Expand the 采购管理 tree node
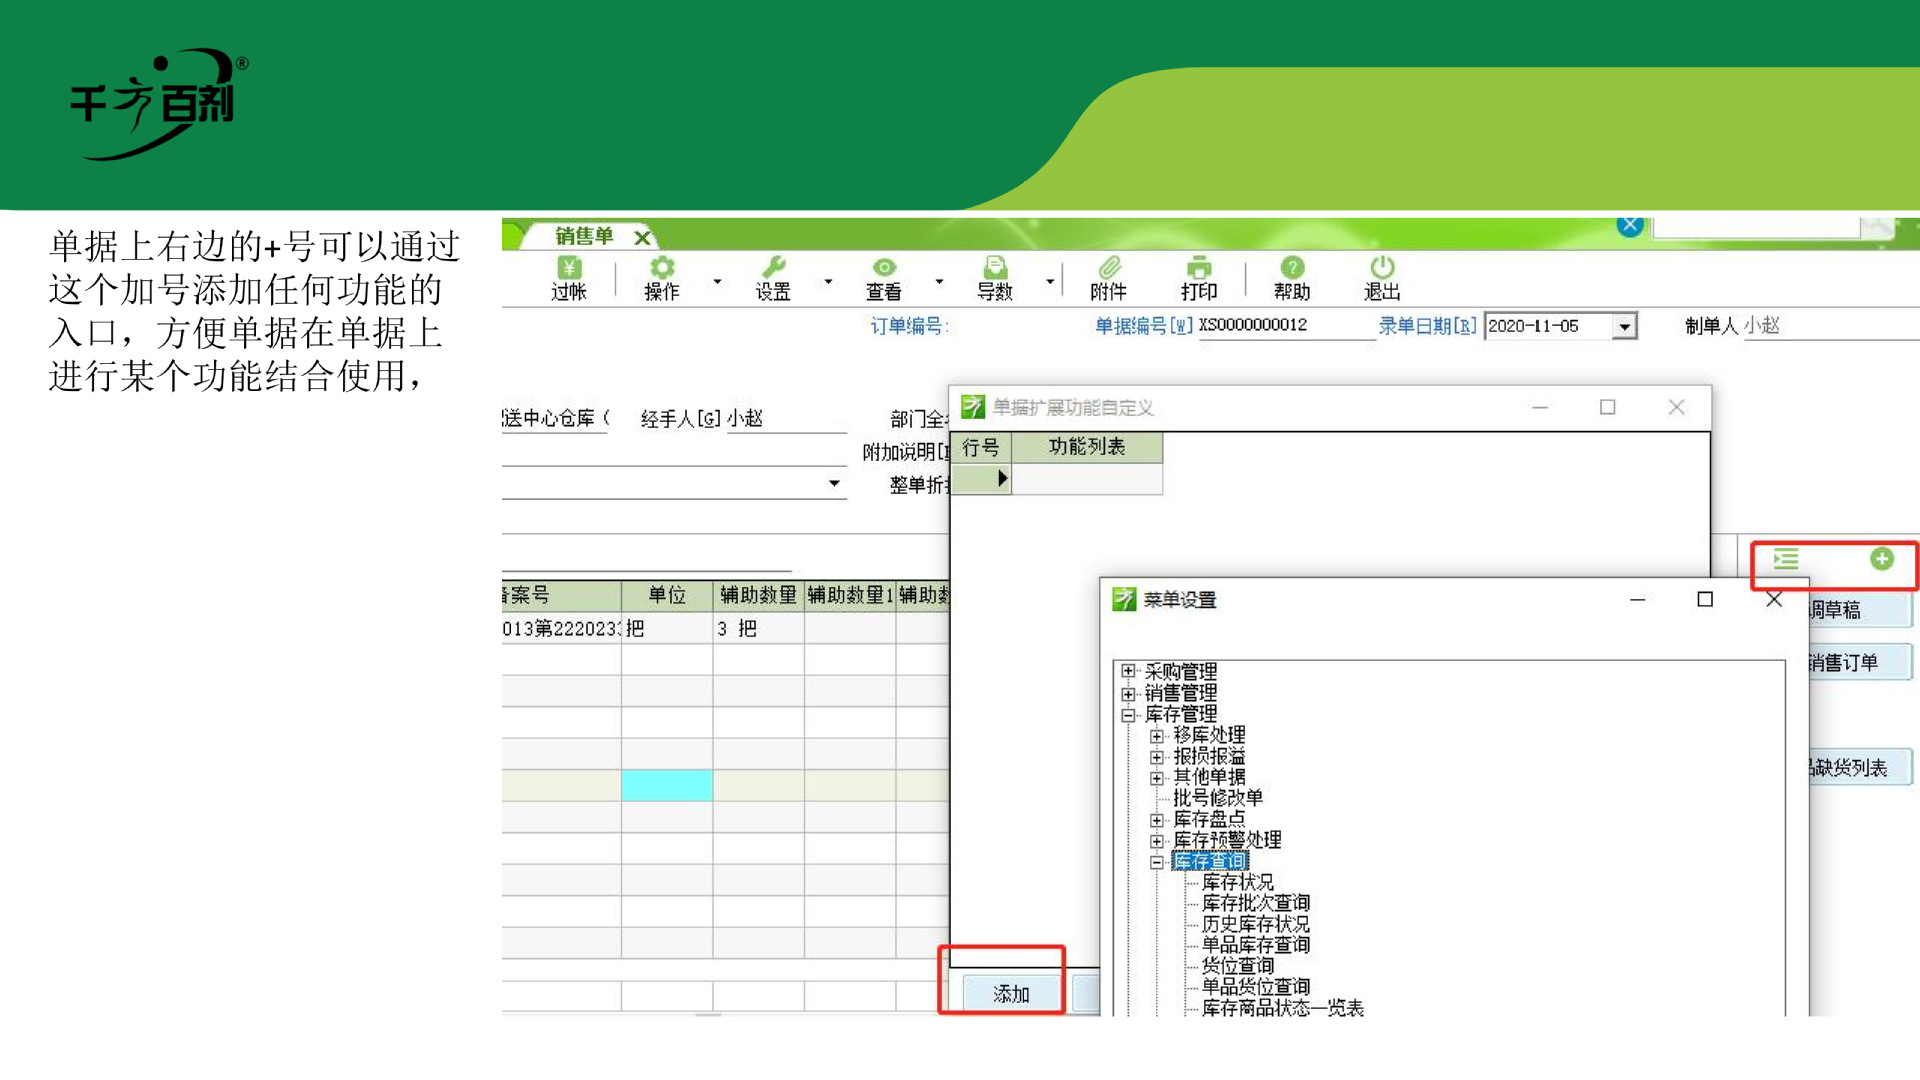Image resolution: width=1920 pixels, height=1080 pixels. coord(1129,671)
